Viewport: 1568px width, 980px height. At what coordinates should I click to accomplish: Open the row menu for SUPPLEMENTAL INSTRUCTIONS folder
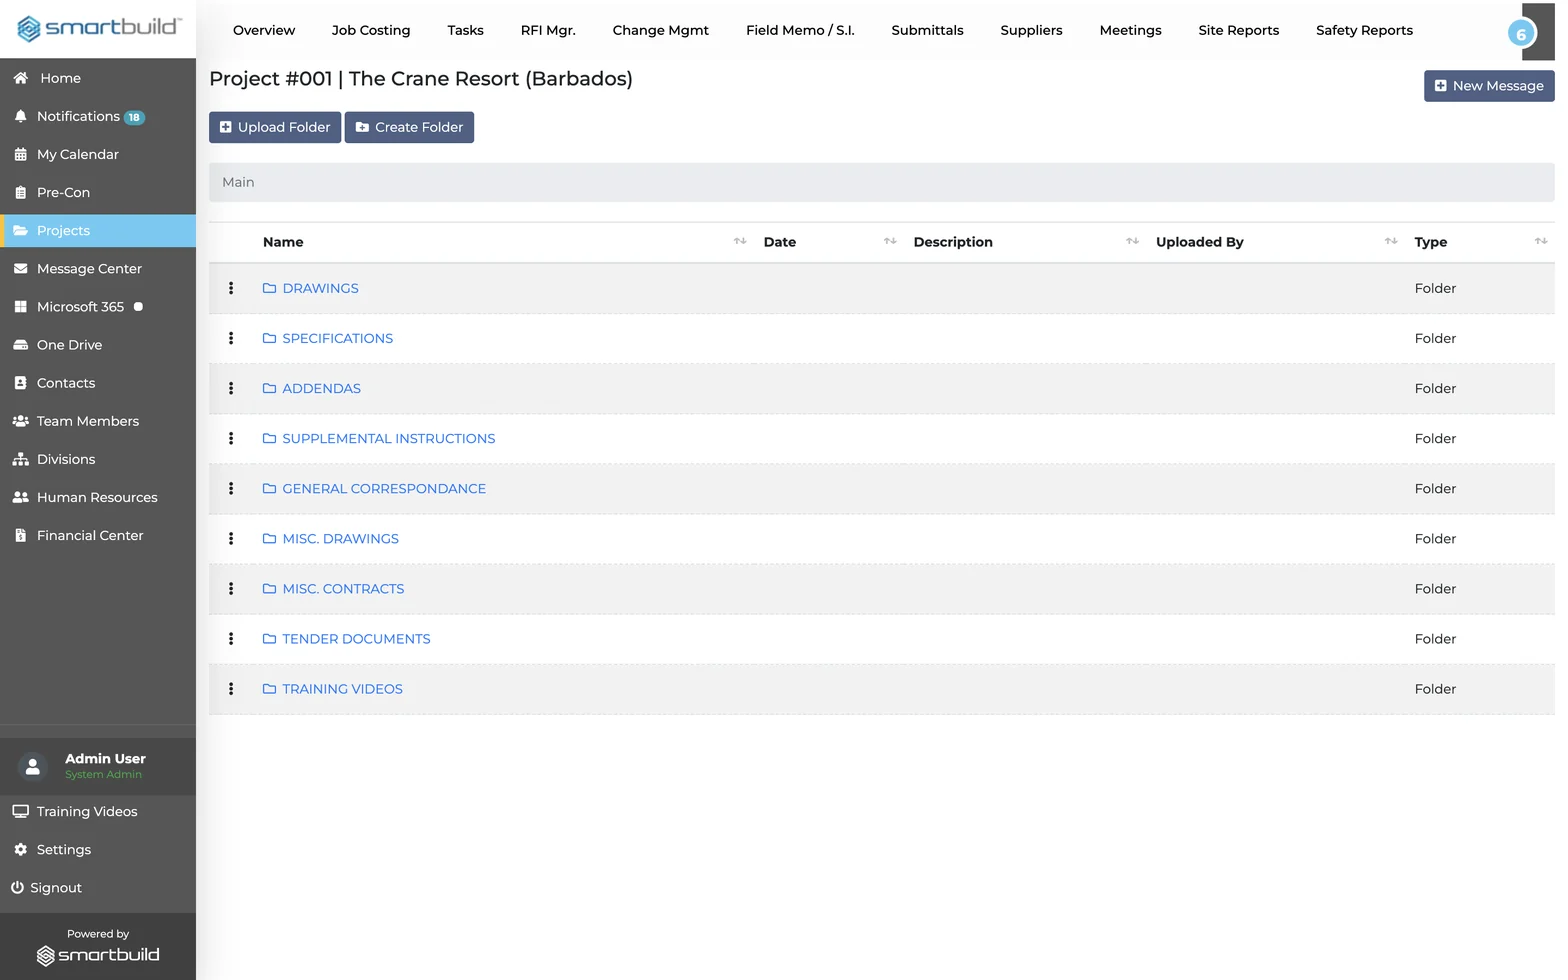(x=231, y=438)
